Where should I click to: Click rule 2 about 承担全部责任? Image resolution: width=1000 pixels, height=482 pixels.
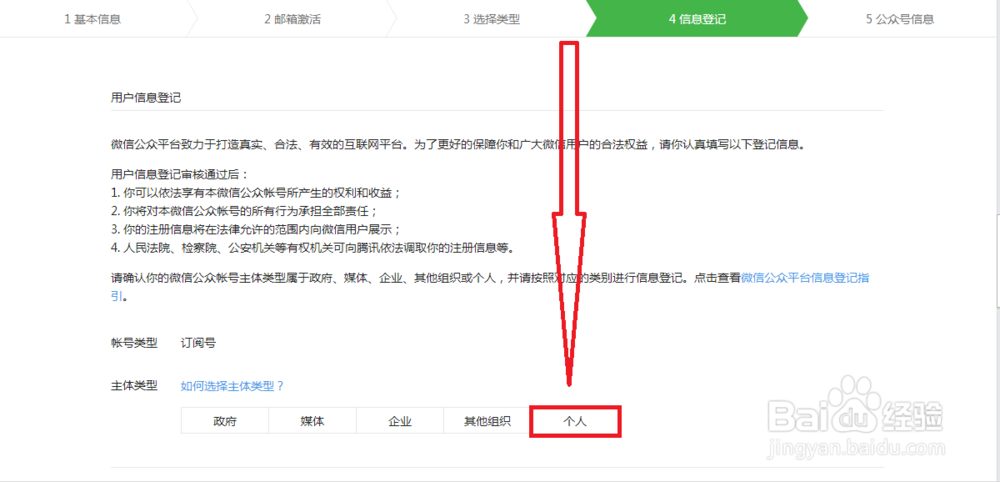(244, 211)
